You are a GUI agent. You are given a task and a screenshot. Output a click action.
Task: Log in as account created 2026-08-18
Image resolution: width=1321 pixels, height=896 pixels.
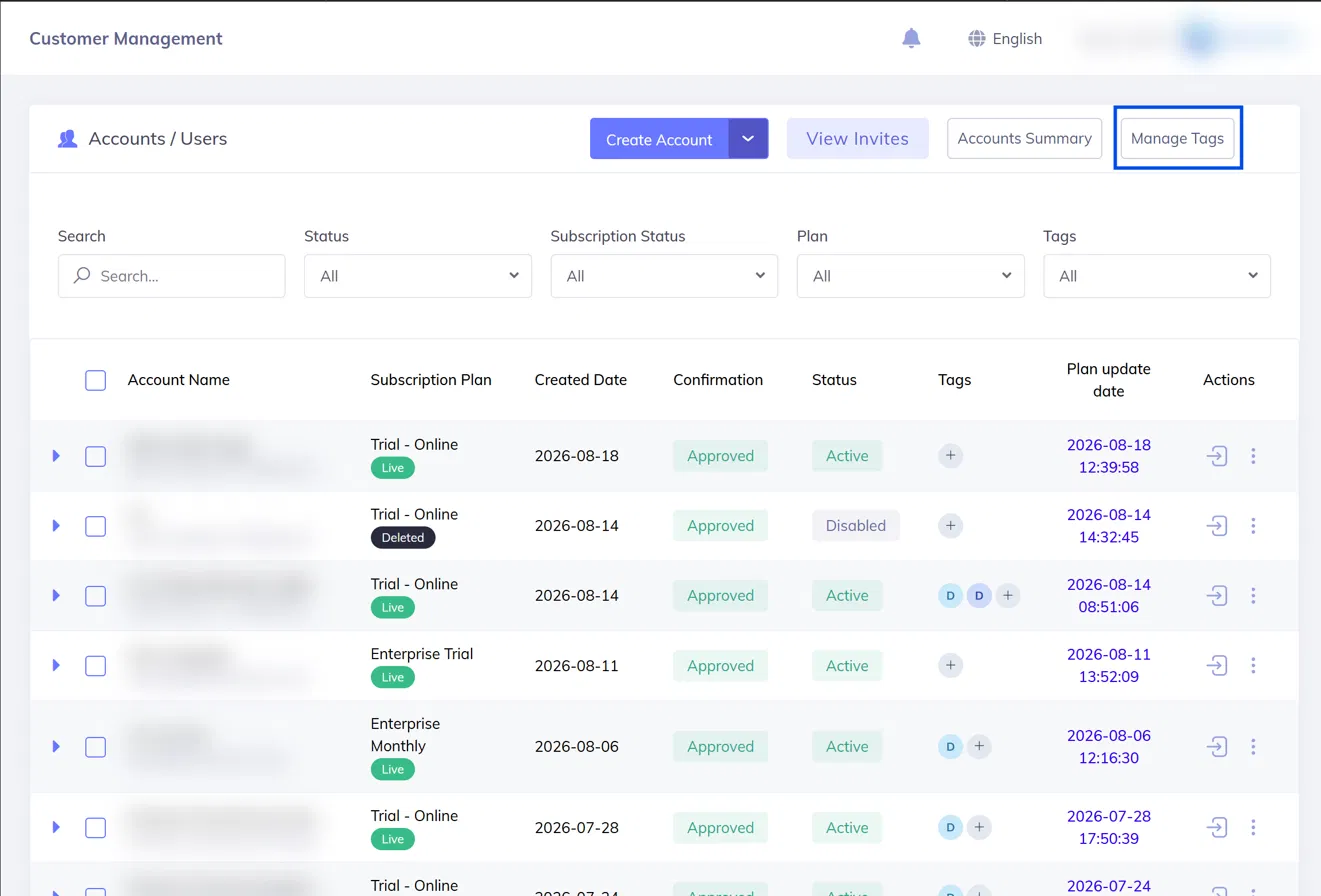[1217, 456]
